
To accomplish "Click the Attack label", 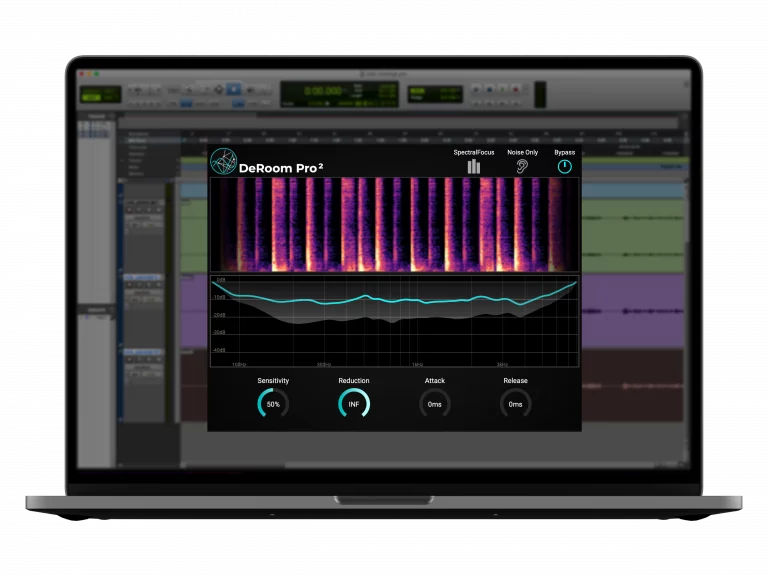I will [434, 381].
